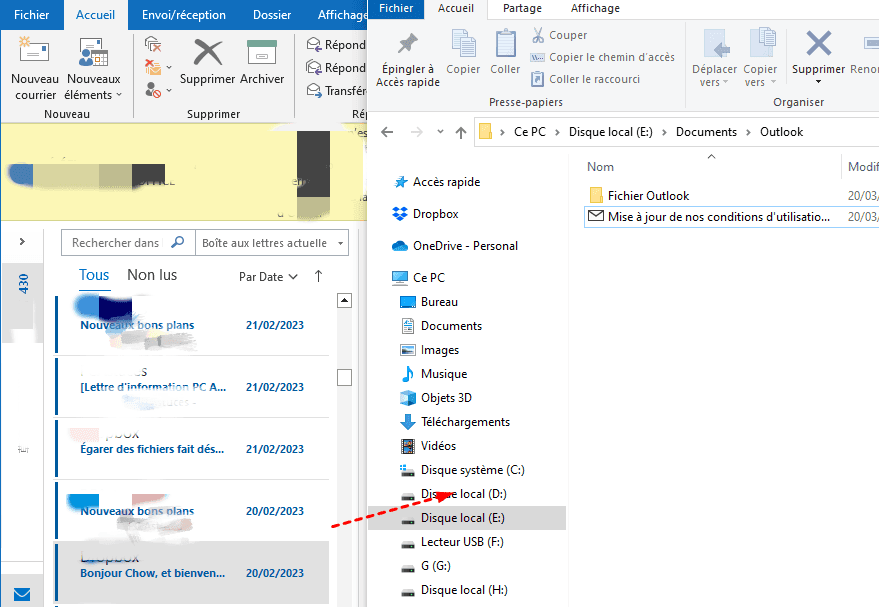Viewport: 879px width, 607px height.
Task: Click the Coller clipboard icon
Action: click(x=505, y=45)
